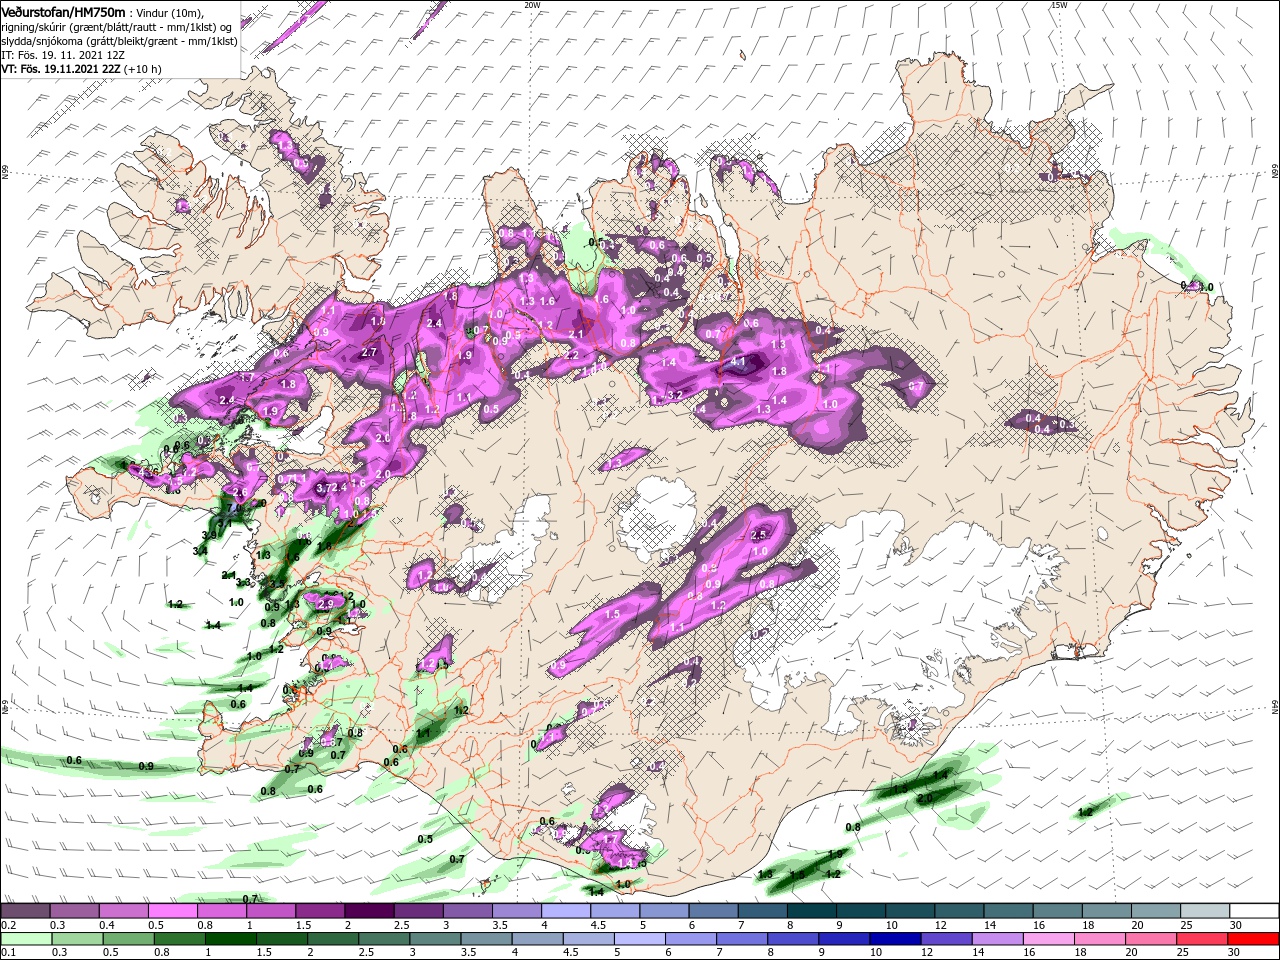Click the 20W longitude label
1280x960 pixels.
coord(532,5)
